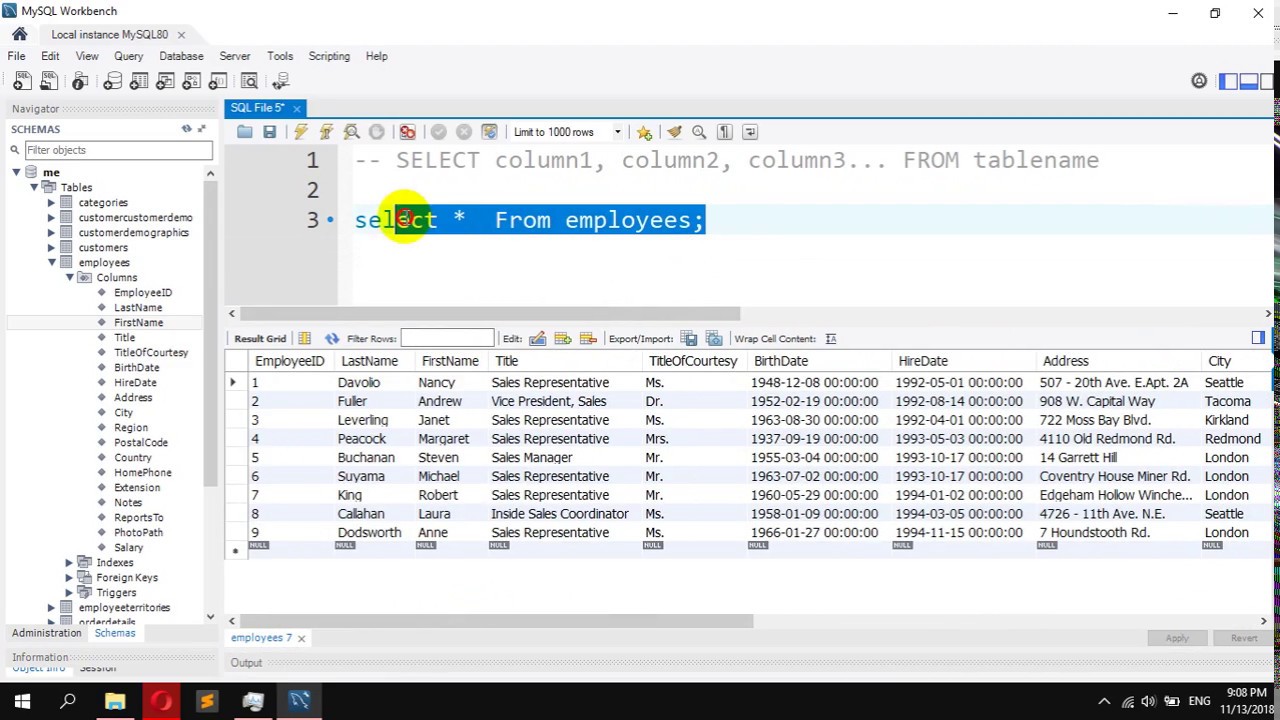Edit current row icon in result toolbar

tap(538, 339)
